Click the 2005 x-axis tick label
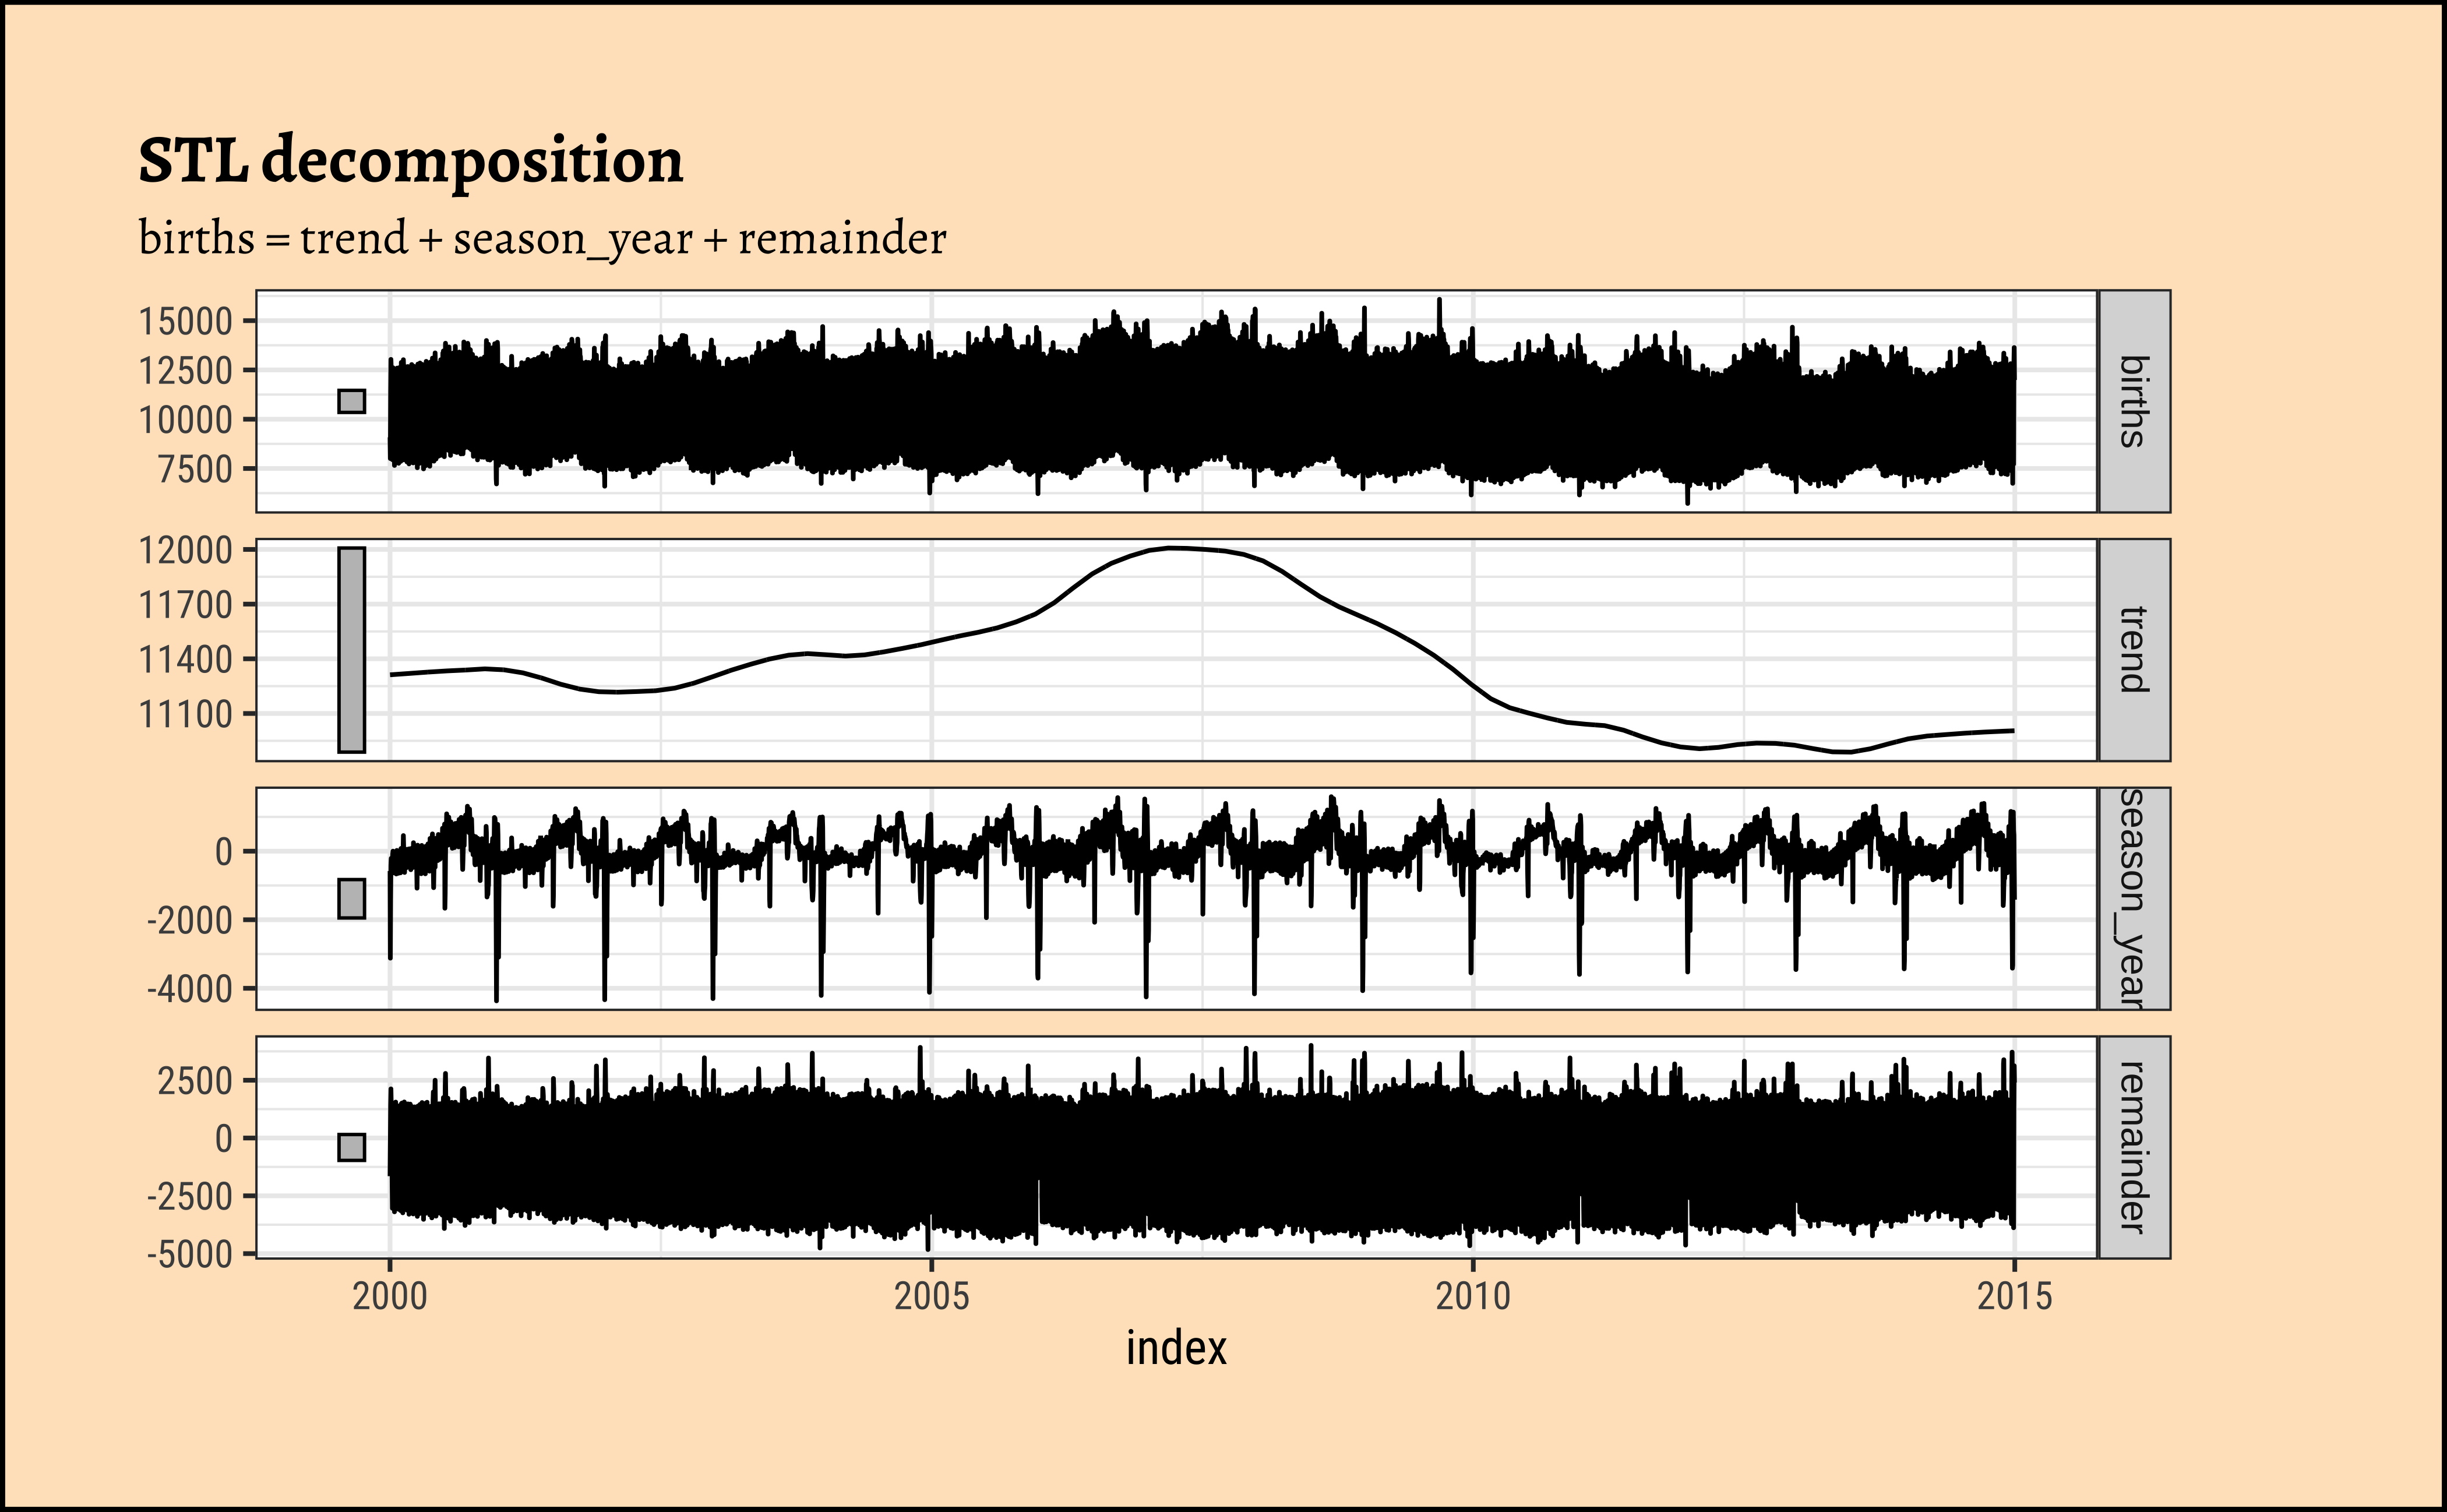Viewport: 2447px width, 1512px height. point(931,1296)
